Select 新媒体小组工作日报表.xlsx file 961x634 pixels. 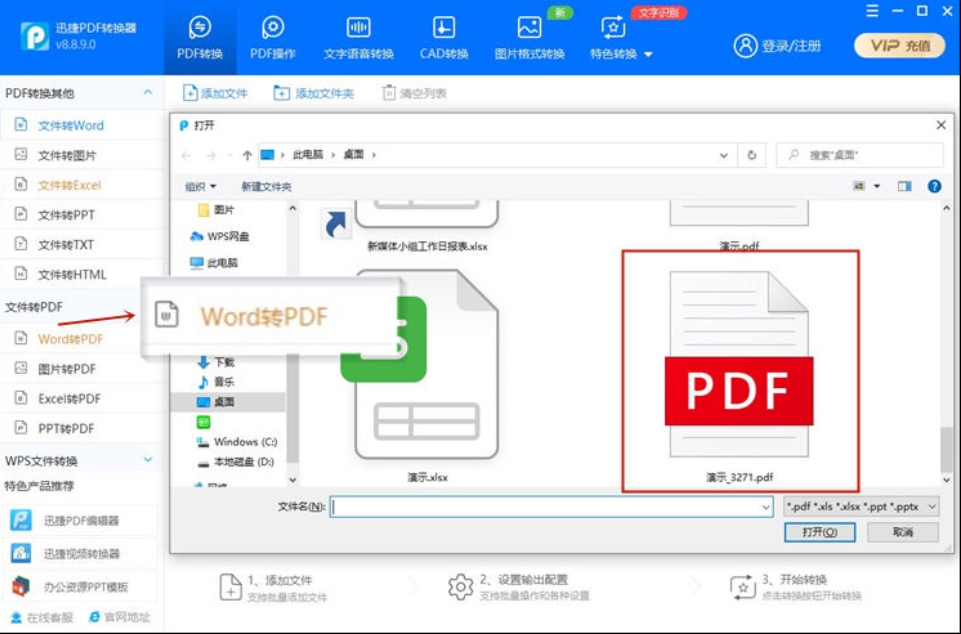point(427,246)
